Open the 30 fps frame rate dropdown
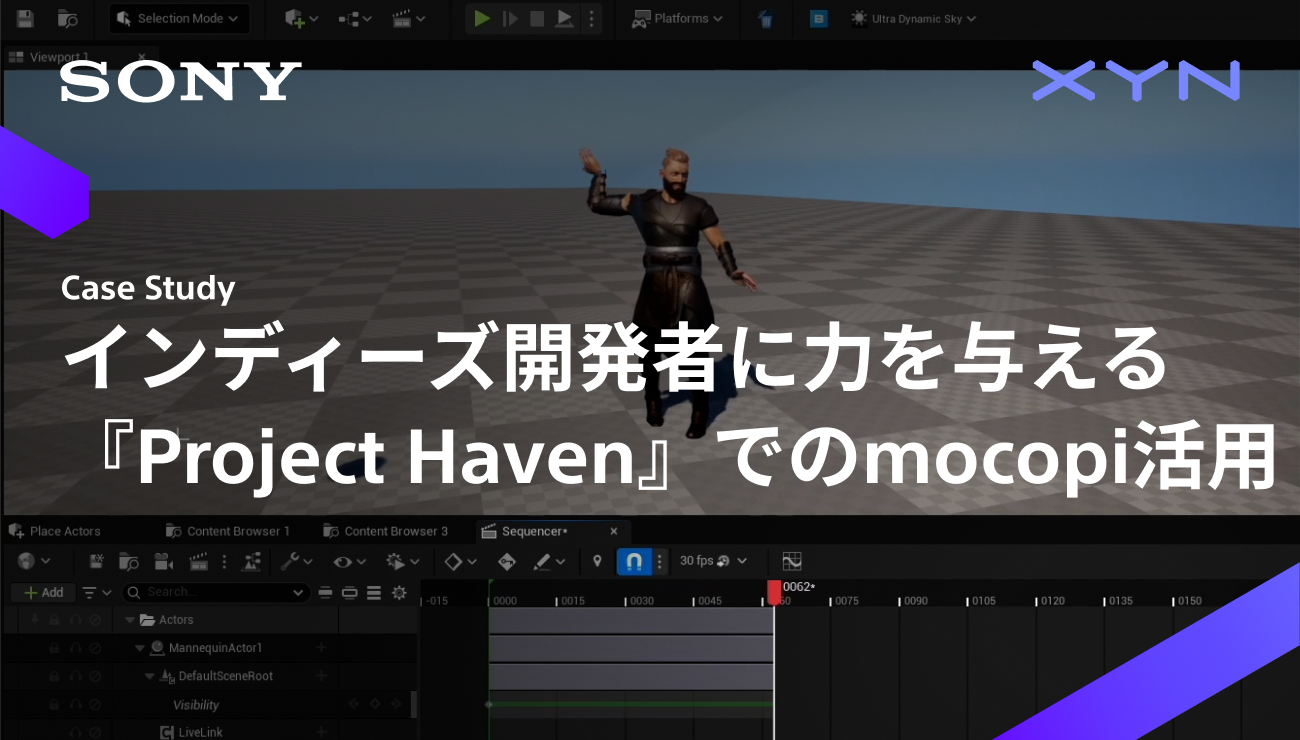 coord(712,562)
